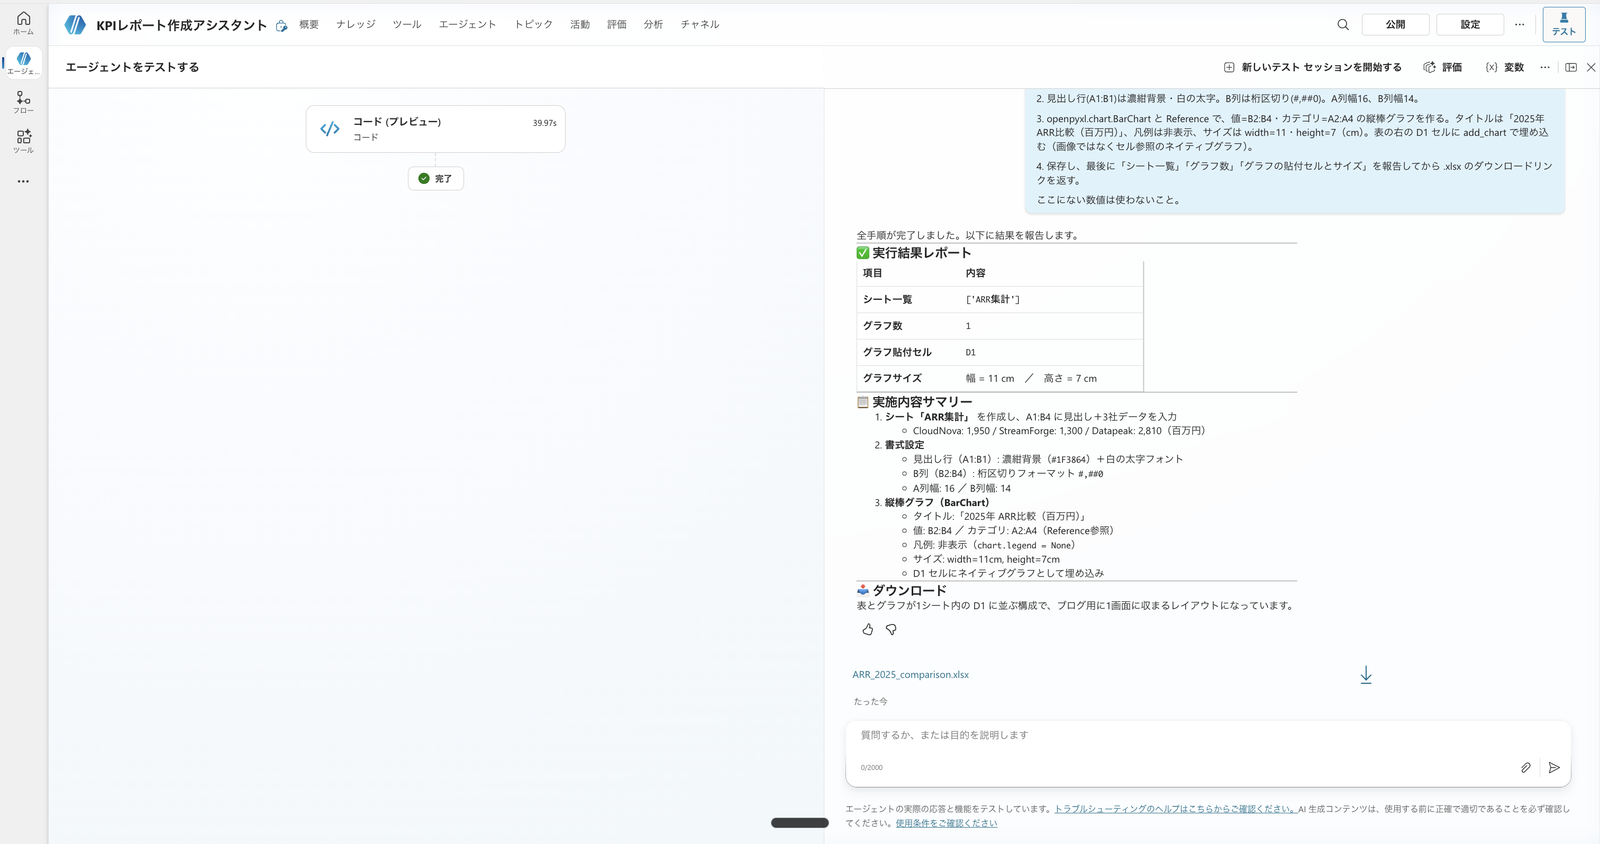Screen dimensions: 1600x844
Task: Focus the chat message input field
Action: tap(1208, 735)
